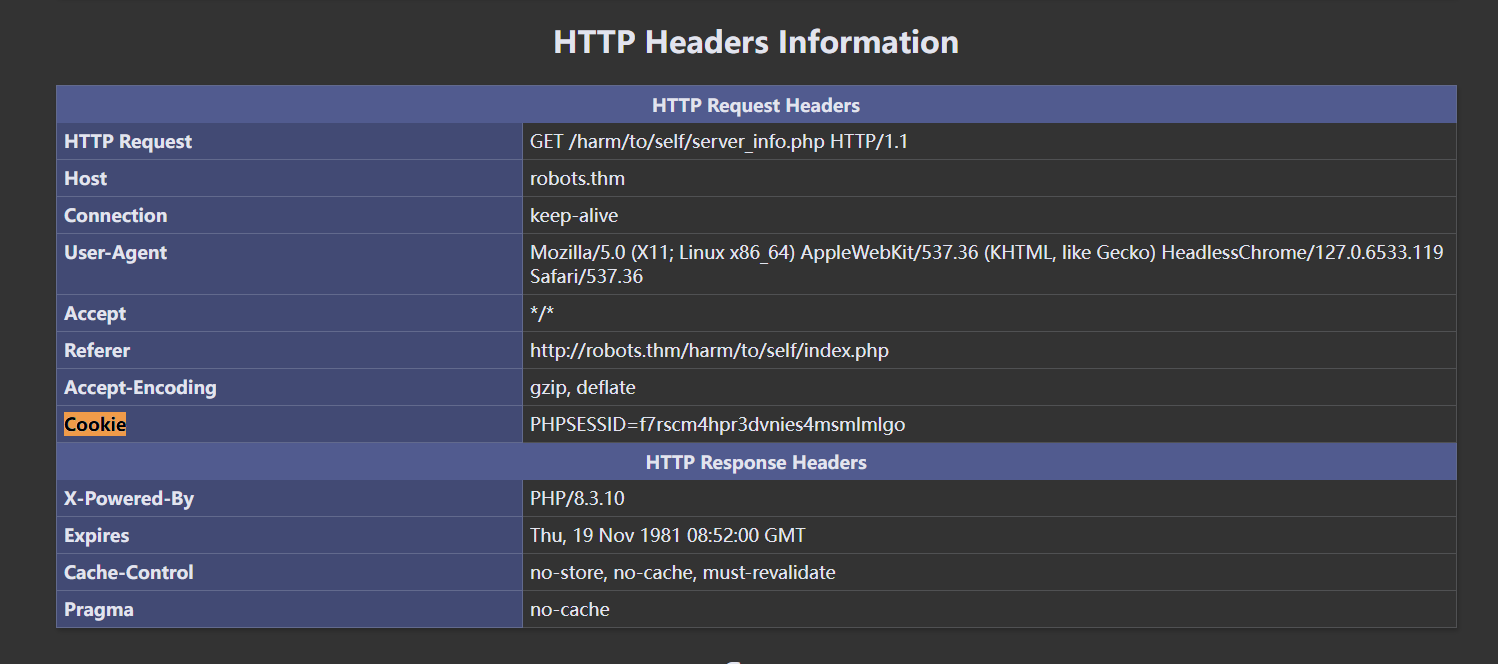This screenshot has height=664, width=1498.
Task: Select the Thu, 19 Nov 1981 expiry date
Action: point(668,535)
